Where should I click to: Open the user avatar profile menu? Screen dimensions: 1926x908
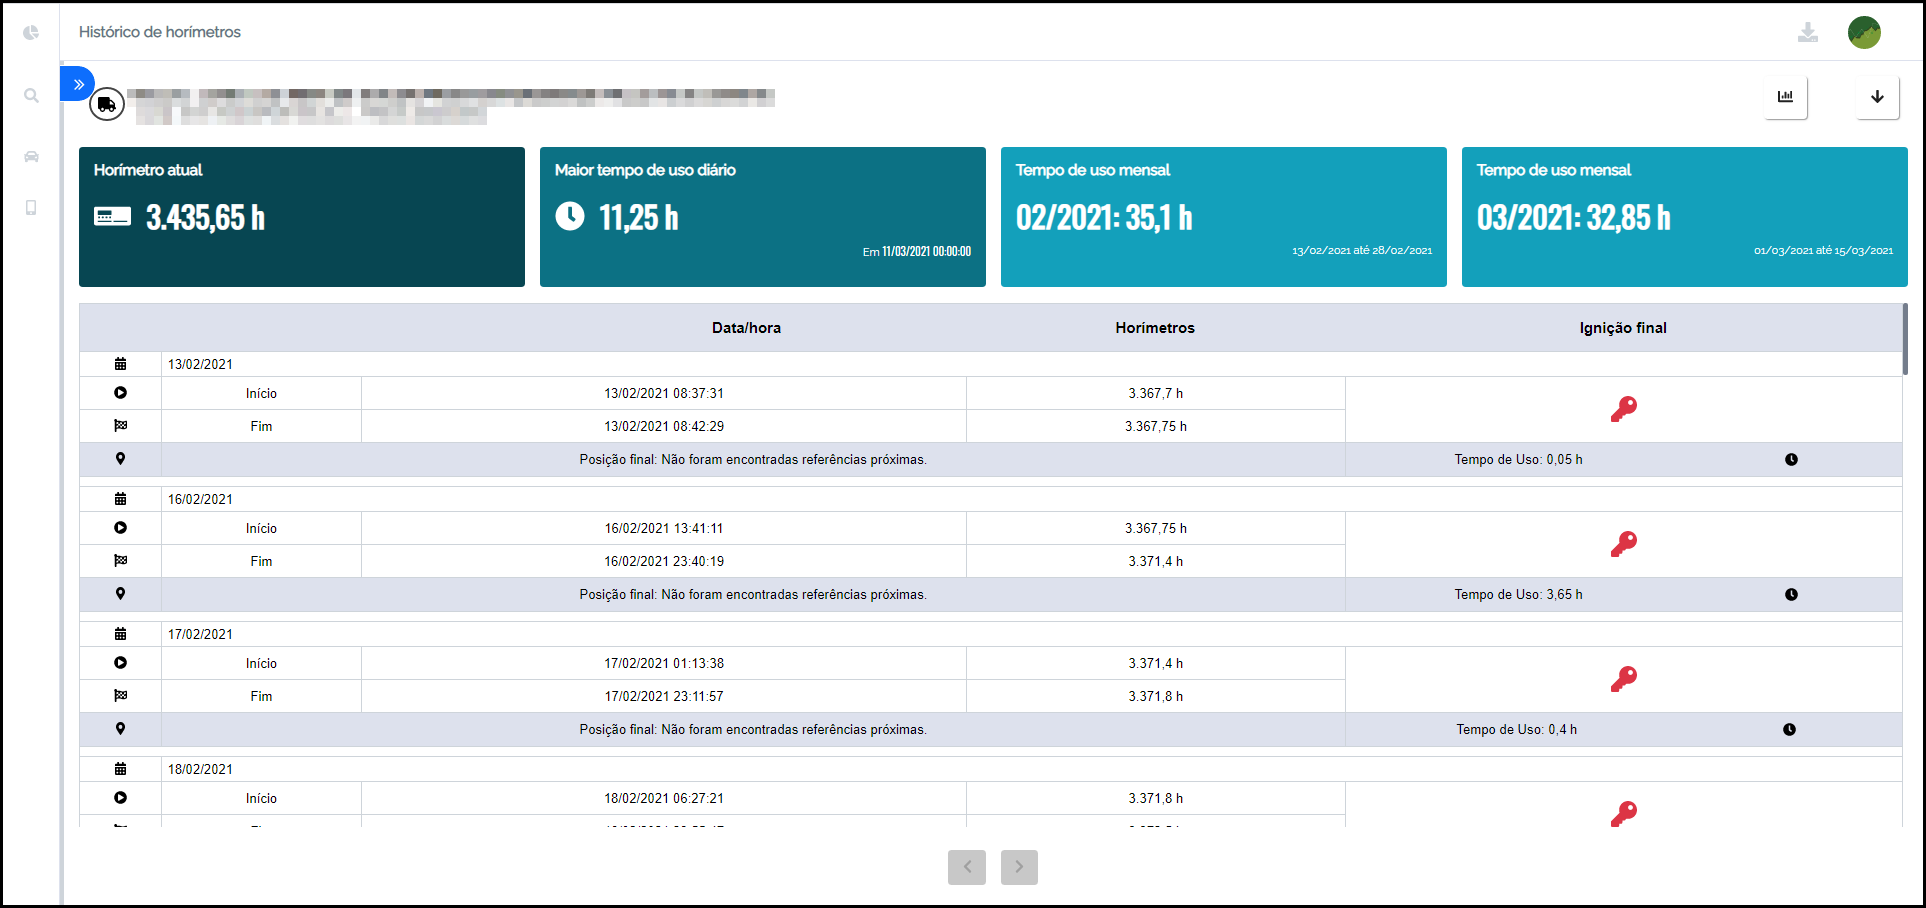pyautogui.click(x=1864, y=32)
